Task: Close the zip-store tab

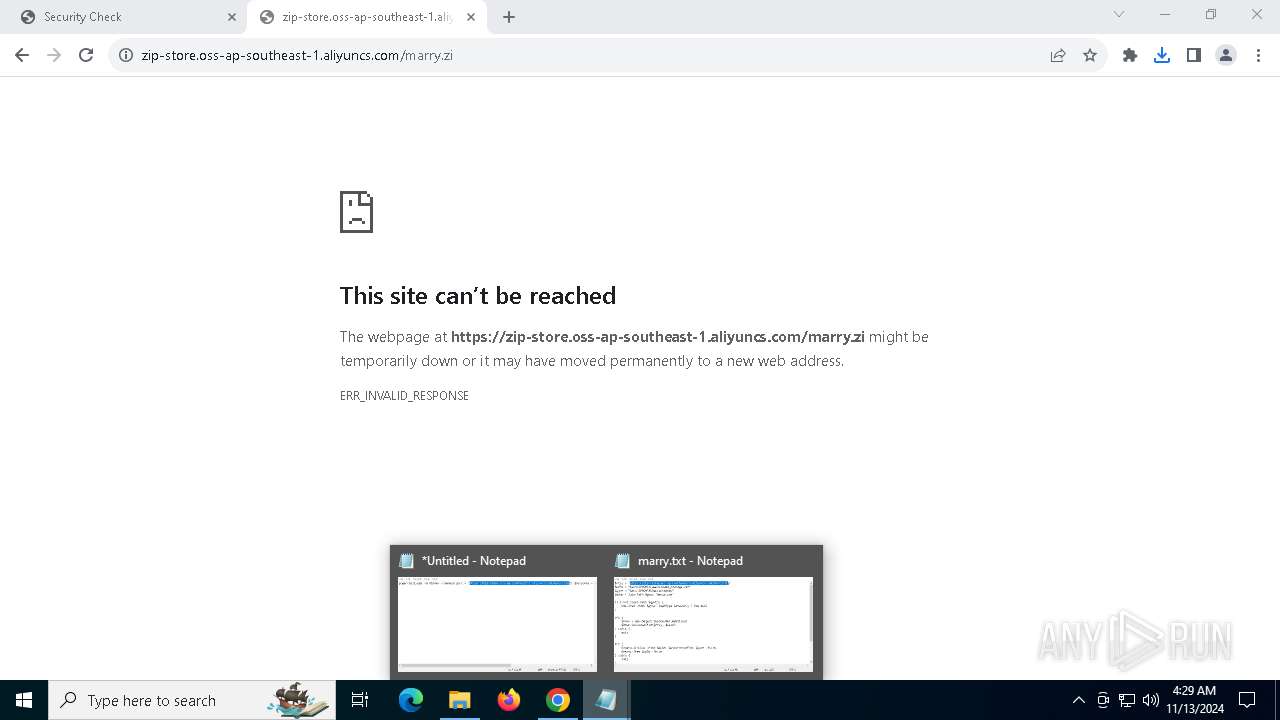Action: [x=471, y=17]
